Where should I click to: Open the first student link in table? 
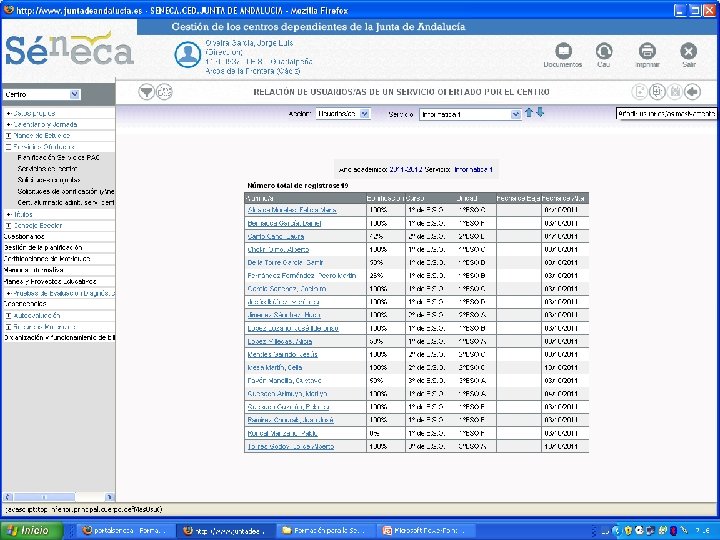click(292, 210)
